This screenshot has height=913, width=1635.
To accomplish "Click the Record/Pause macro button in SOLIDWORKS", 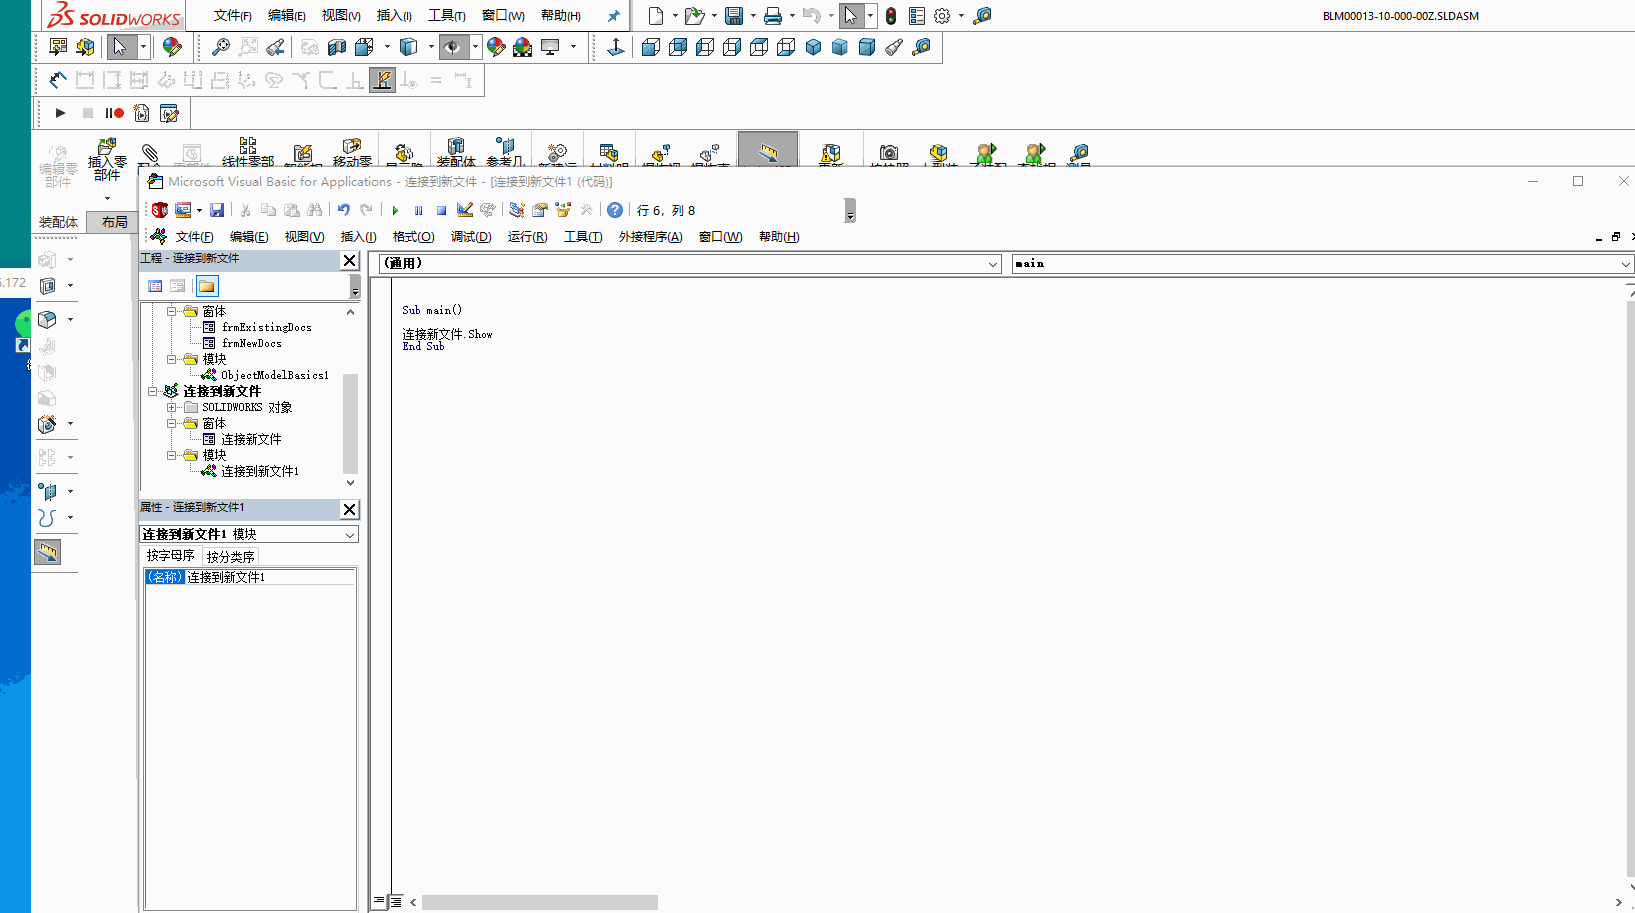I will pos(114,113).
